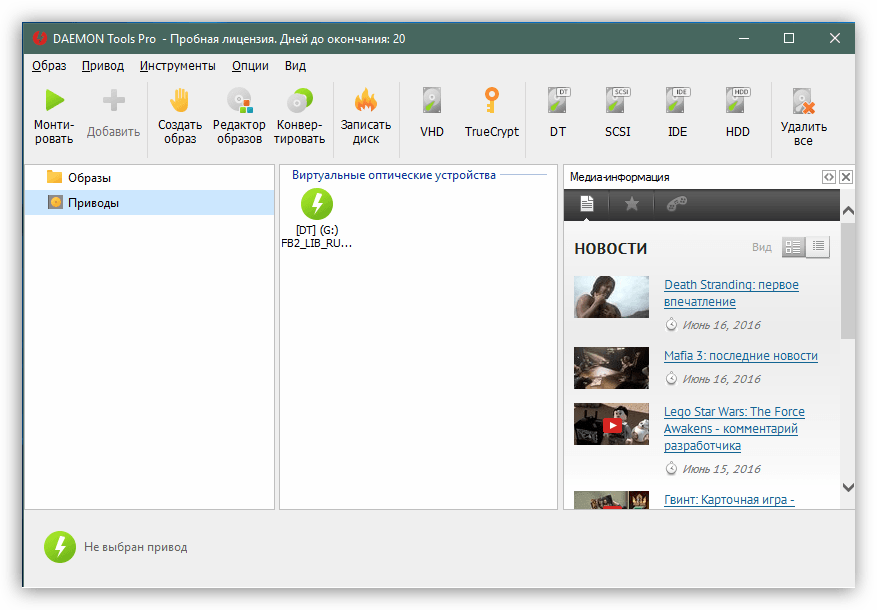Screen dimensions: 877x610
Task: Click the Death Stranding news thumbnail
Action: click(611, 297)
